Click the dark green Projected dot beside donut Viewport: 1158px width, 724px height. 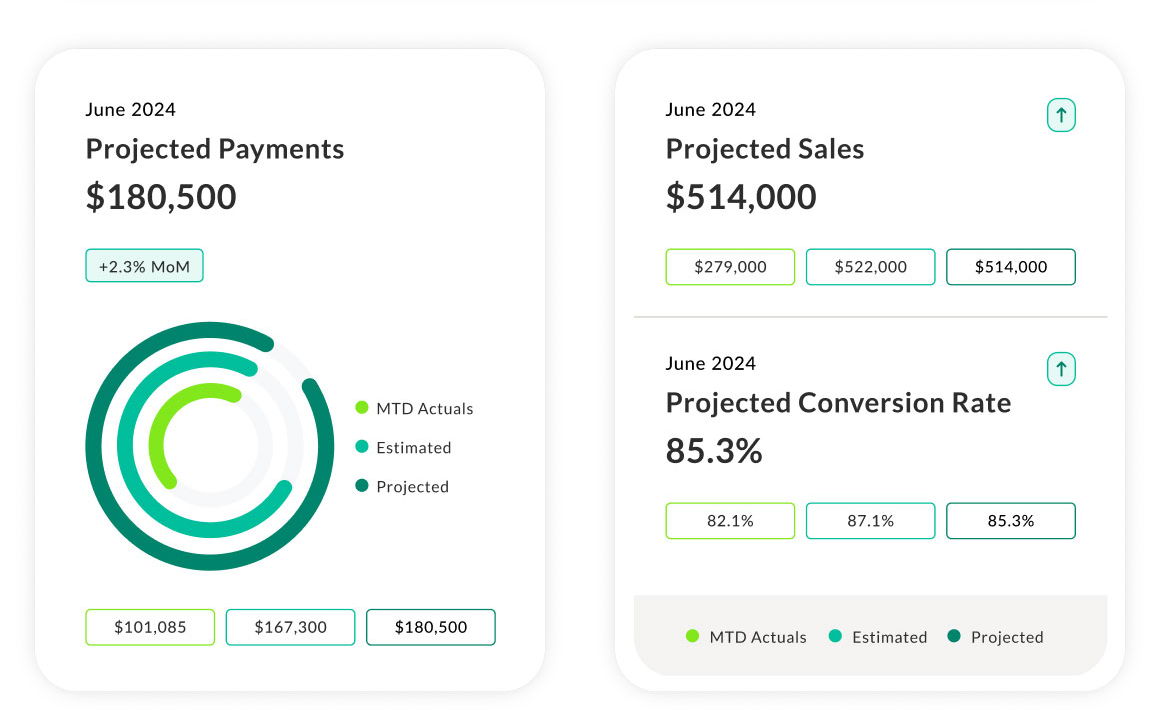362,486
